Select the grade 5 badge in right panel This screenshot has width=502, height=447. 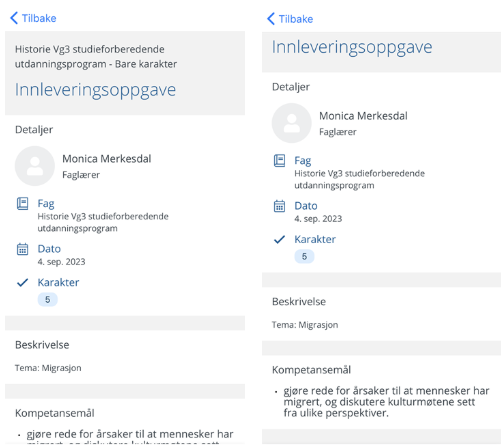(304, 256)
